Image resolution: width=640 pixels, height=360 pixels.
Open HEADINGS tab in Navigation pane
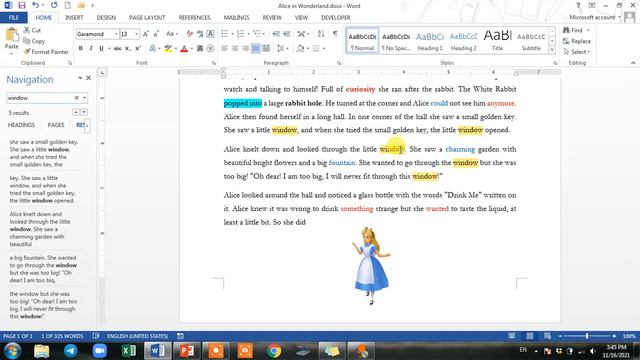(21, 125)
